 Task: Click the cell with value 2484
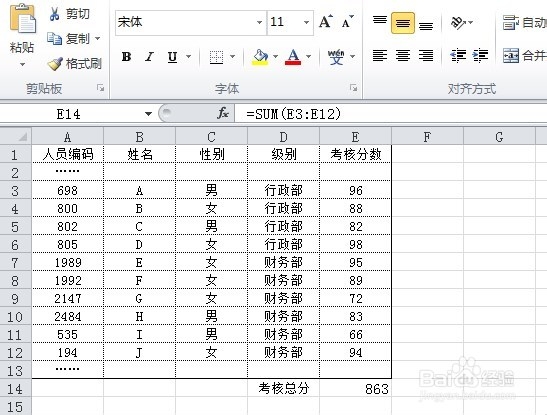[x=68, y=316]
